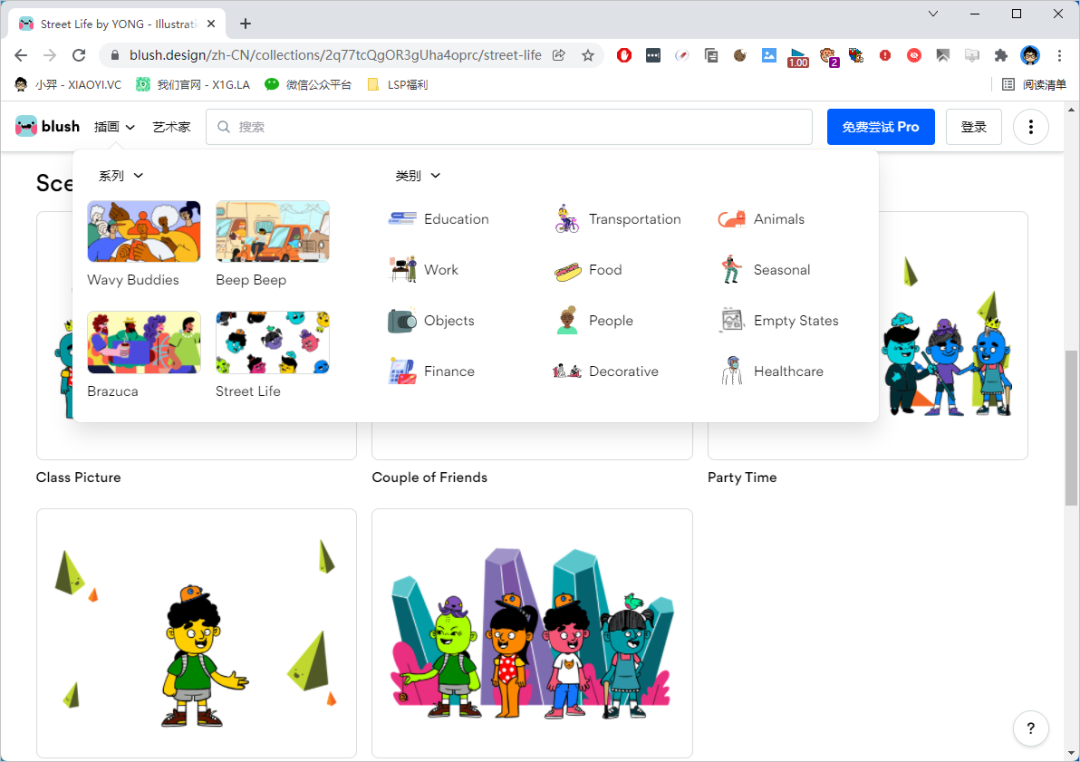Open the reading list button
Image resolution: width=1080 pixels, height=762 pixels.
pyautogui.click(x=1033, y=85)
